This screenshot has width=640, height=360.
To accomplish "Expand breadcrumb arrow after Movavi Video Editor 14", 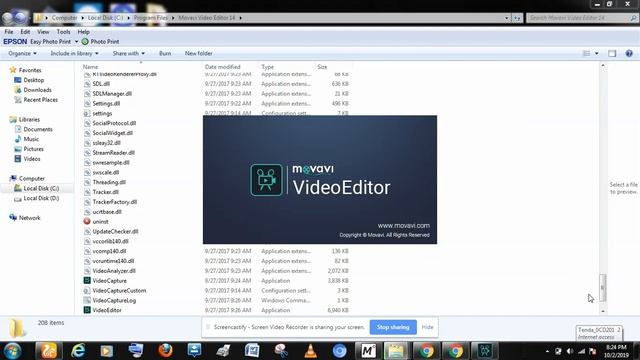I will (240, 18).
